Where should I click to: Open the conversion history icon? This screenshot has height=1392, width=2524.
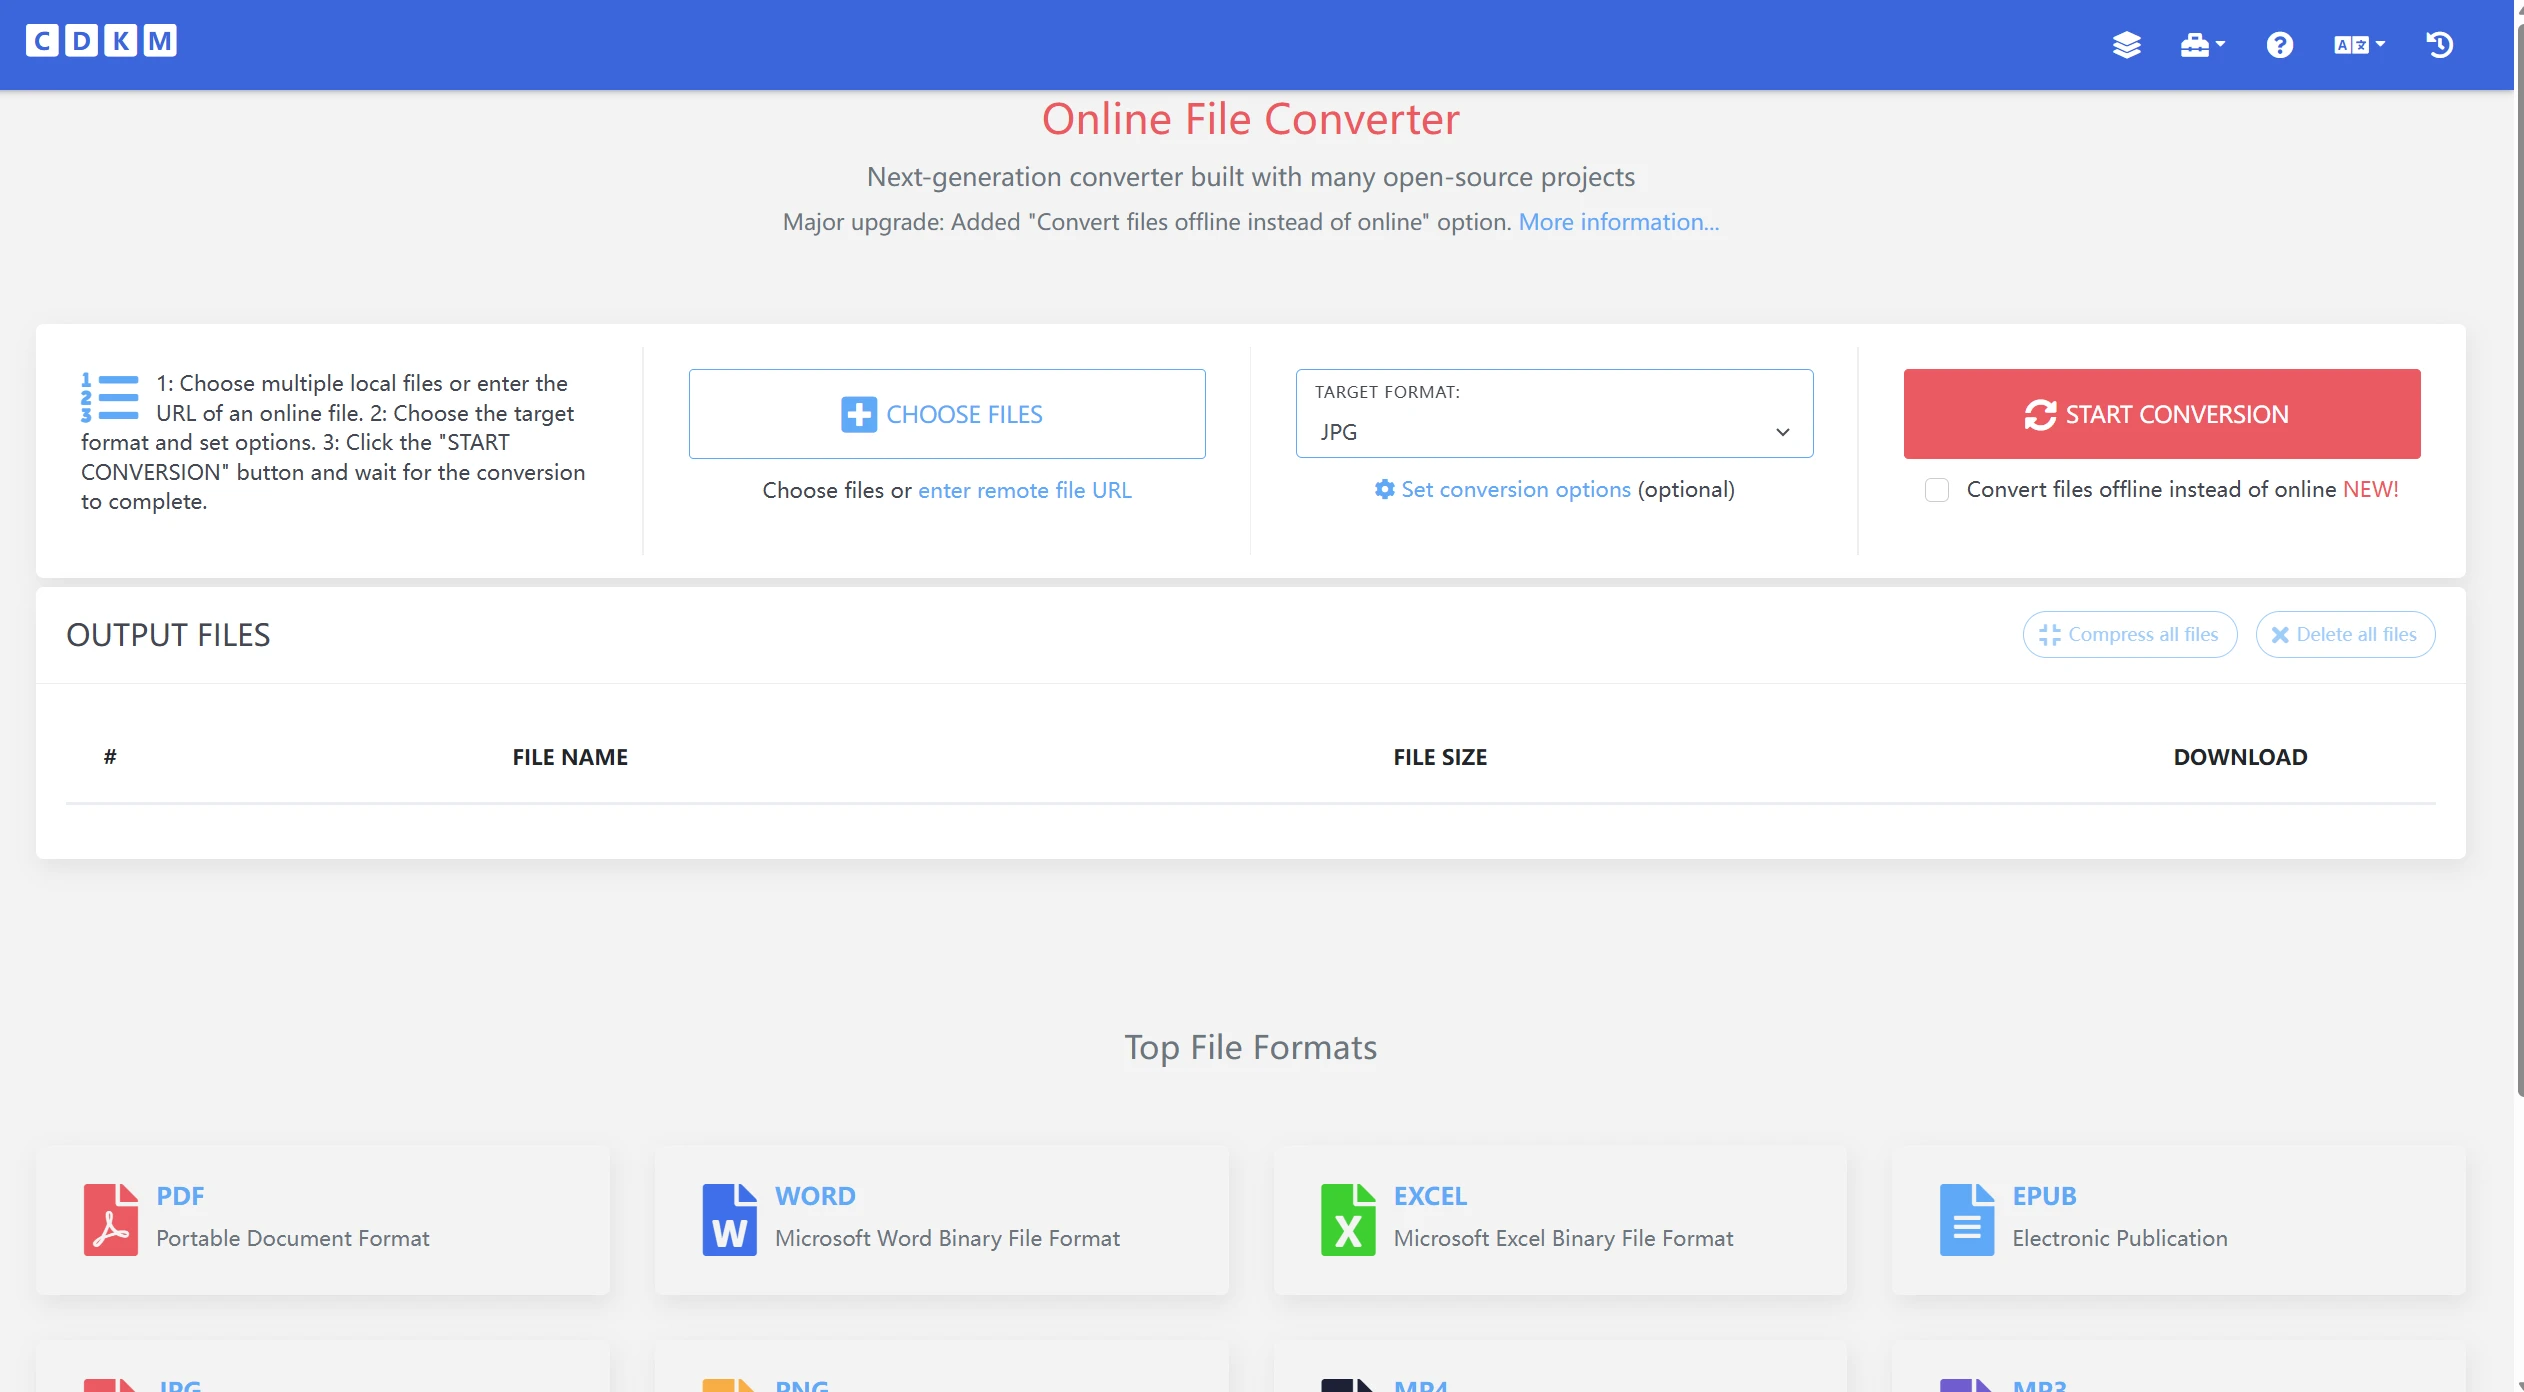tap(2439, 45)
